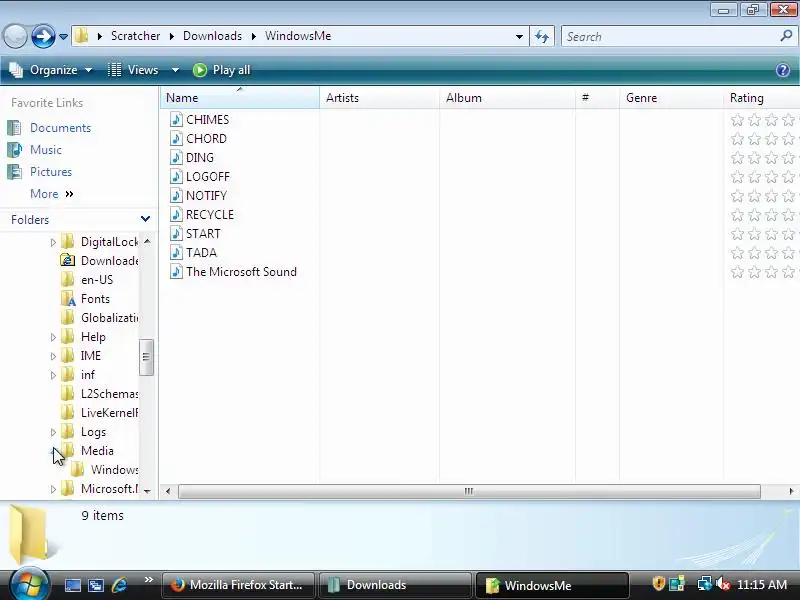Image resolution: width=800 pixels, height=600 pixels.
Task: Open Documents in Favorite Links
Action: tap(60, 128)
